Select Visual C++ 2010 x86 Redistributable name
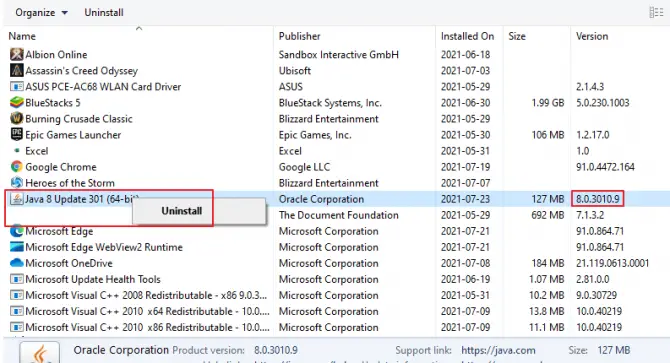The height and width of the screenshot is (363, 670). pos(147,328)
